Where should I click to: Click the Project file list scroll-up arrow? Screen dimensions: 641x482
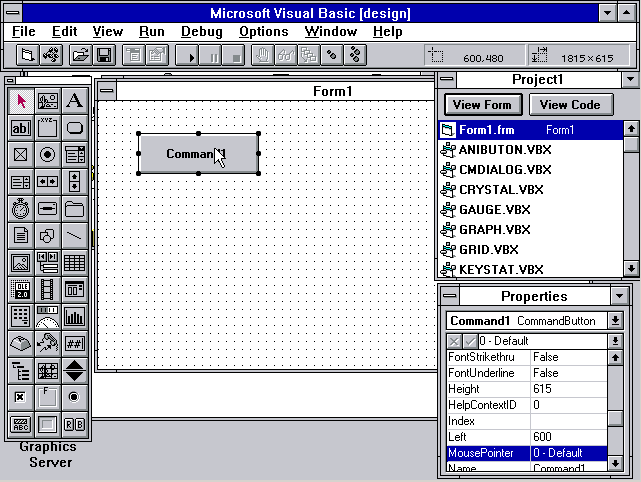(631, 129)
